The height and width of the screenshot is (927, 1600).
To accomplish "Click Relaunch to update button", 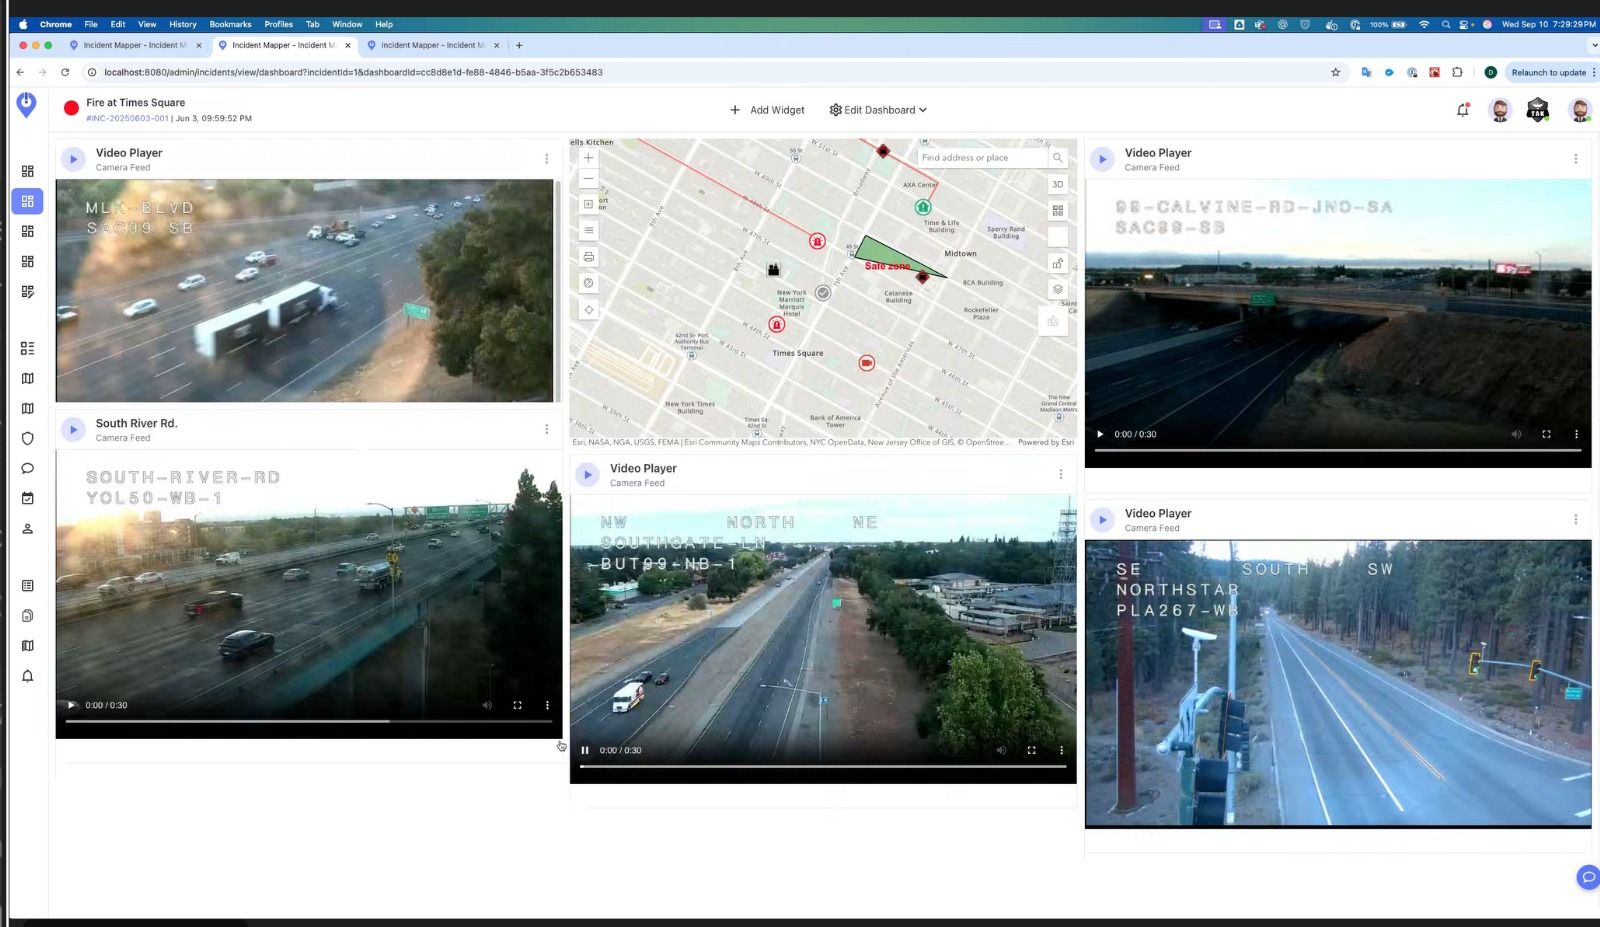I will pyautogui.click(x=1548, y=72).
